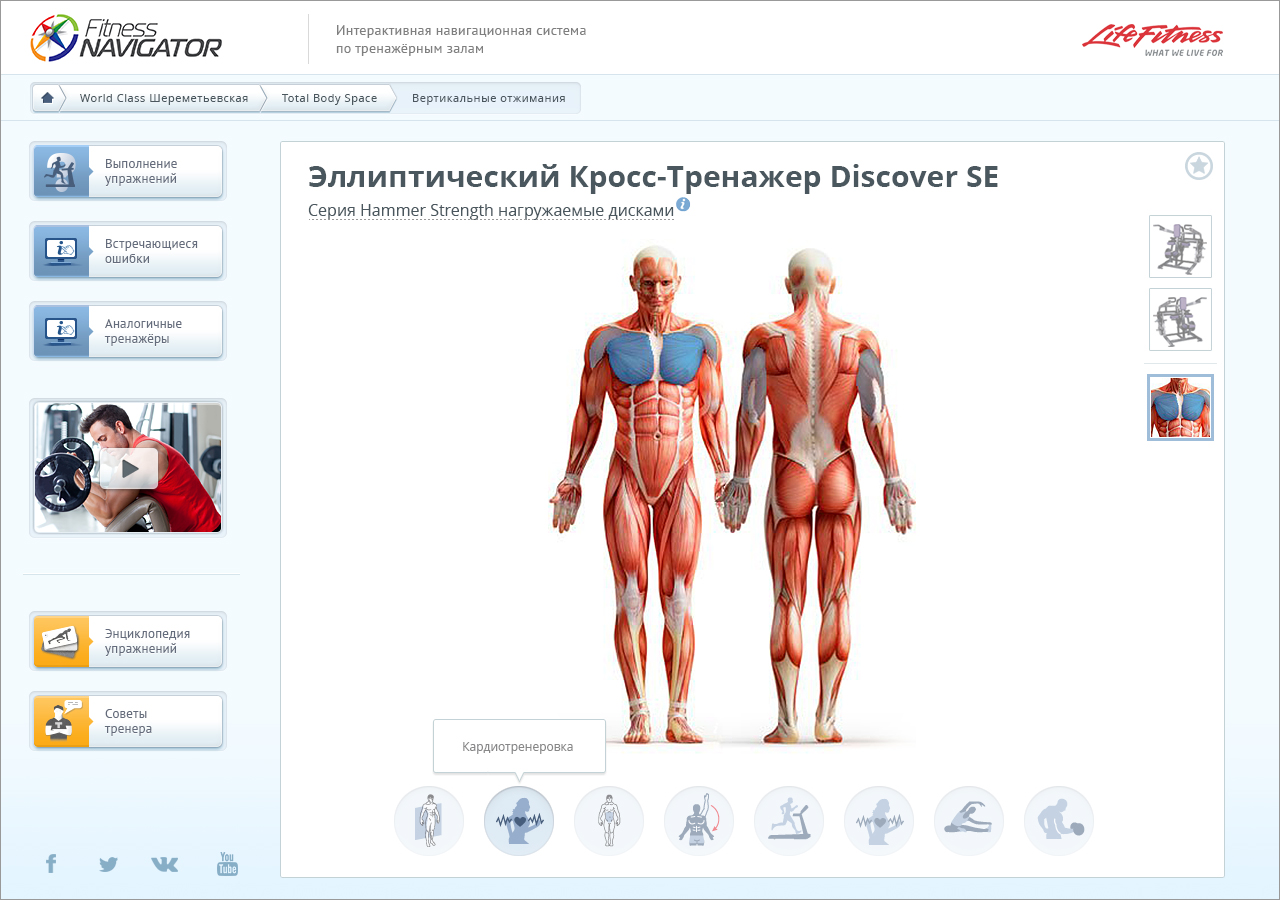Go to the home breadcrumb icon
This screenshot has height=900, width=1280.
[x=47, y=98]
